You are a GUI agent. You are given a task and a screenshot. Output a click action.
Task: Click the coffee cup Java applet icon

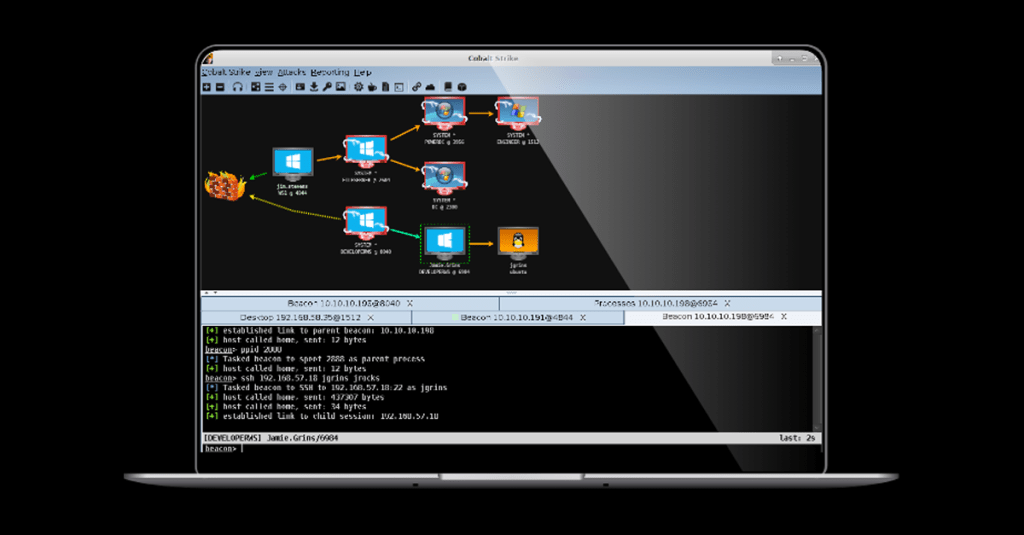point(372,87)
